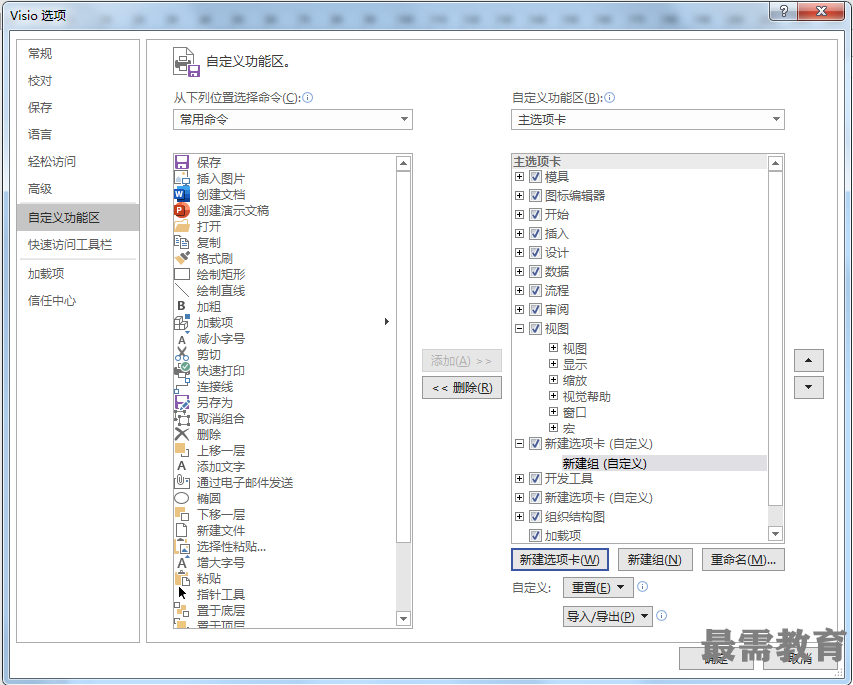The width and height of the screenshot is (853, 685).
Task: Select the 绘制直线 line icon
Action: (182, 290)
